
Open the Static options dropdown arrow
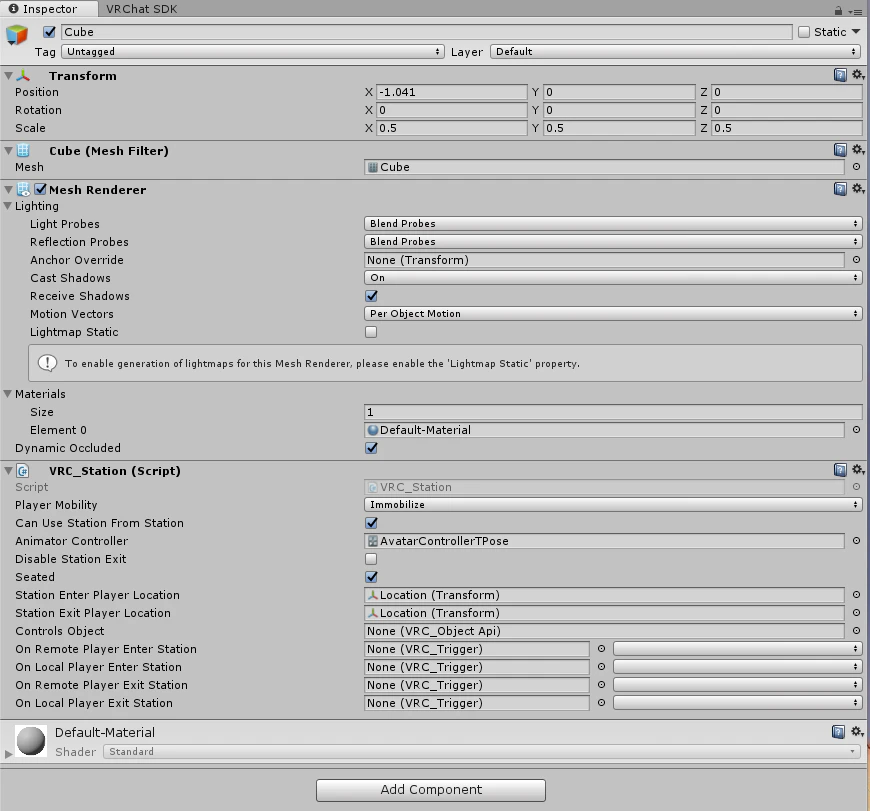(856, 32)
